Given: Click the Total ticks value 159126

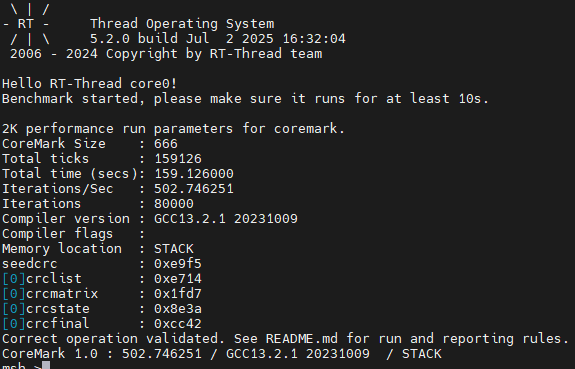Looking at the screenshot, I should coord(178,159).
